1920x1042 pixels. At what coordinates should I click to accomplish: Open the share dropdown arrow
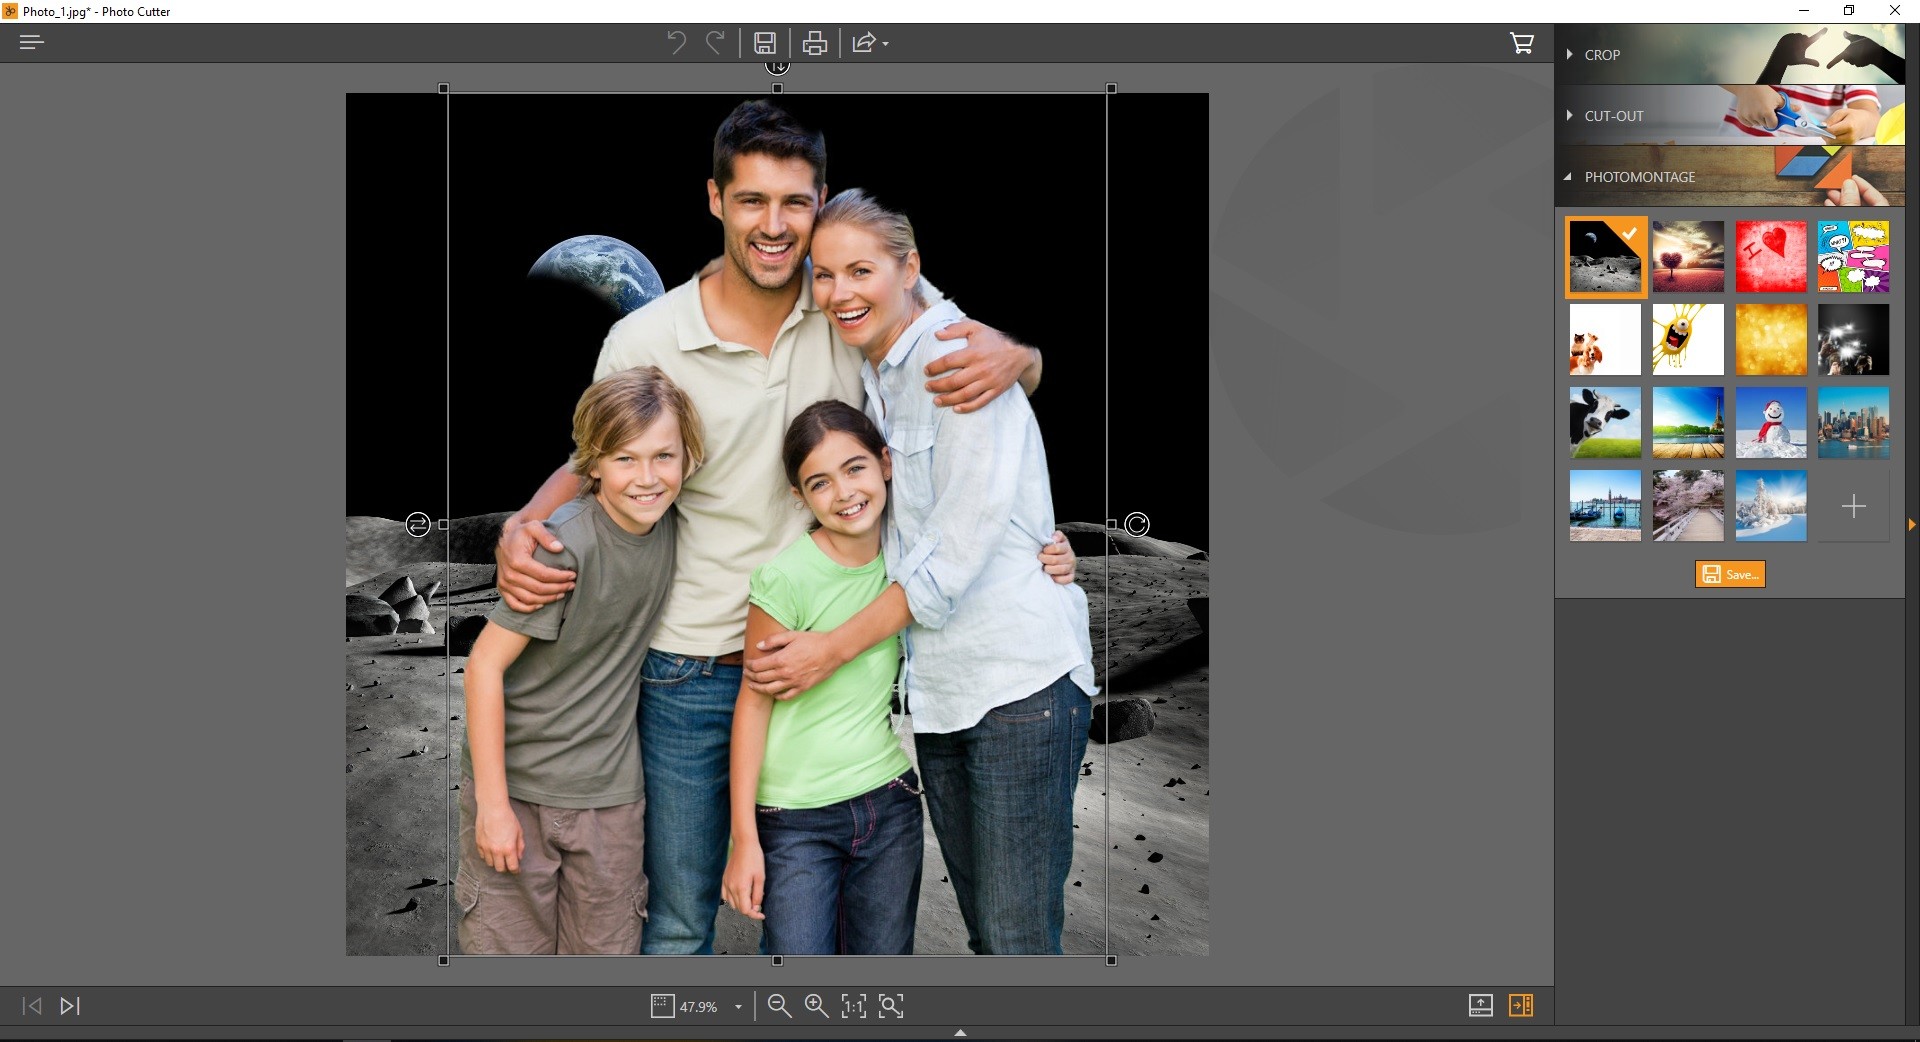click(886, 44)
